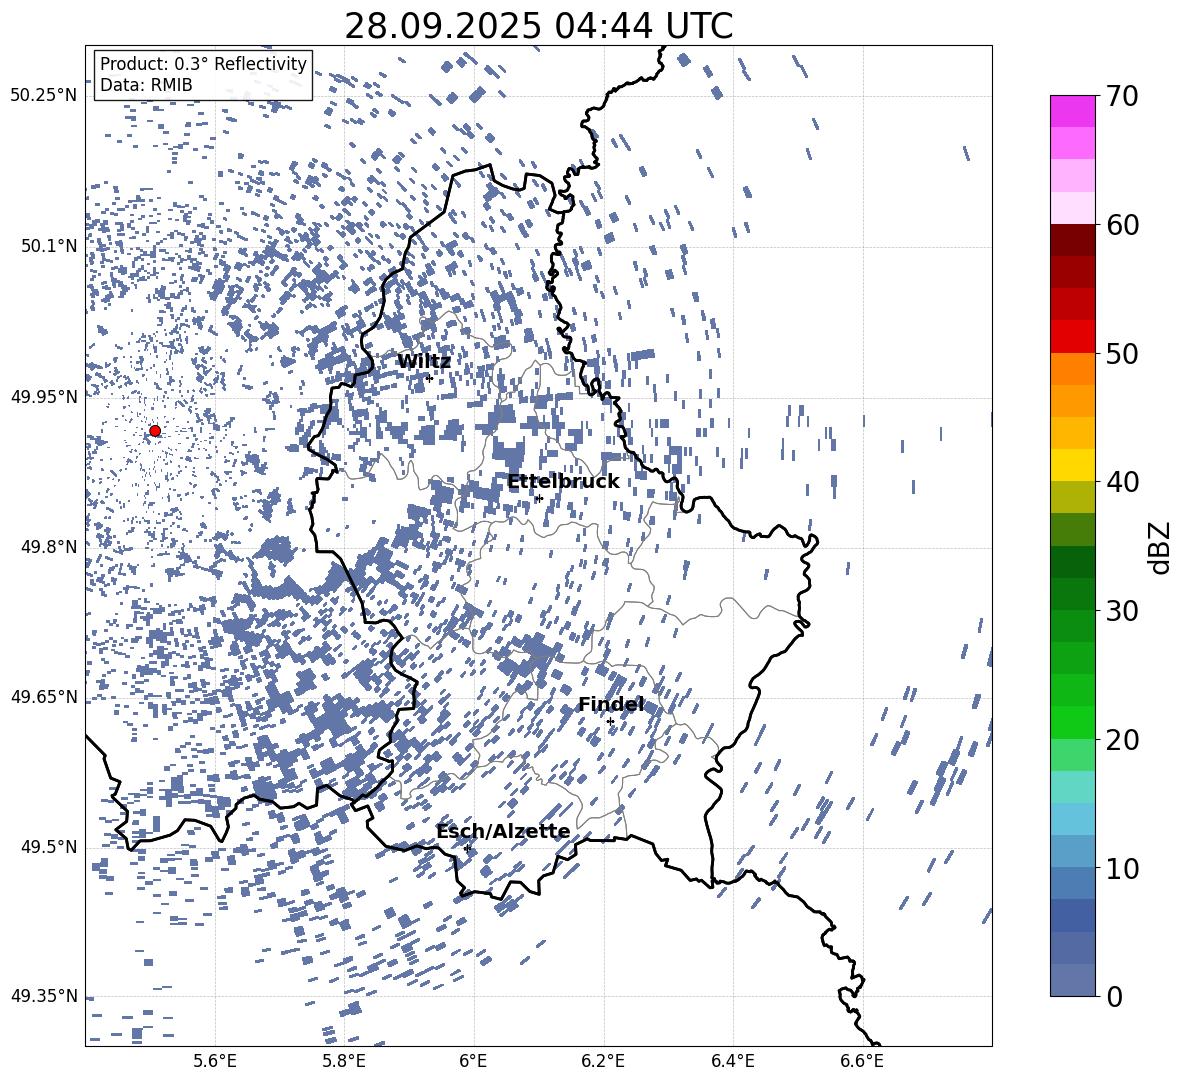Click the 5.8°E longitude label

(x=344, y=1061)
